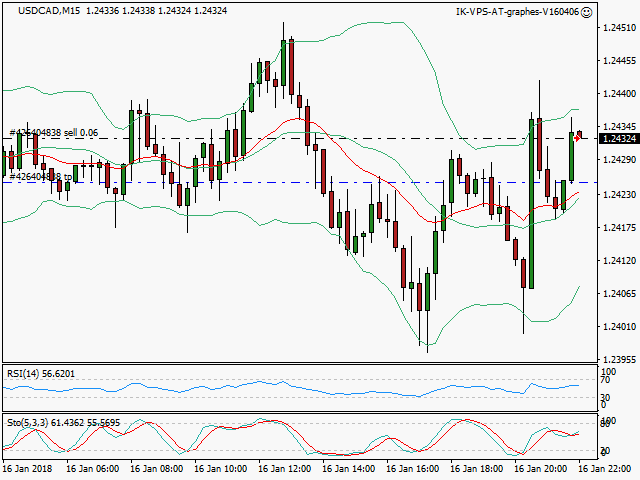The image size is (640, 480).
Task: Click the tall green candle at 20:00
Action: [x=531, y=200]
